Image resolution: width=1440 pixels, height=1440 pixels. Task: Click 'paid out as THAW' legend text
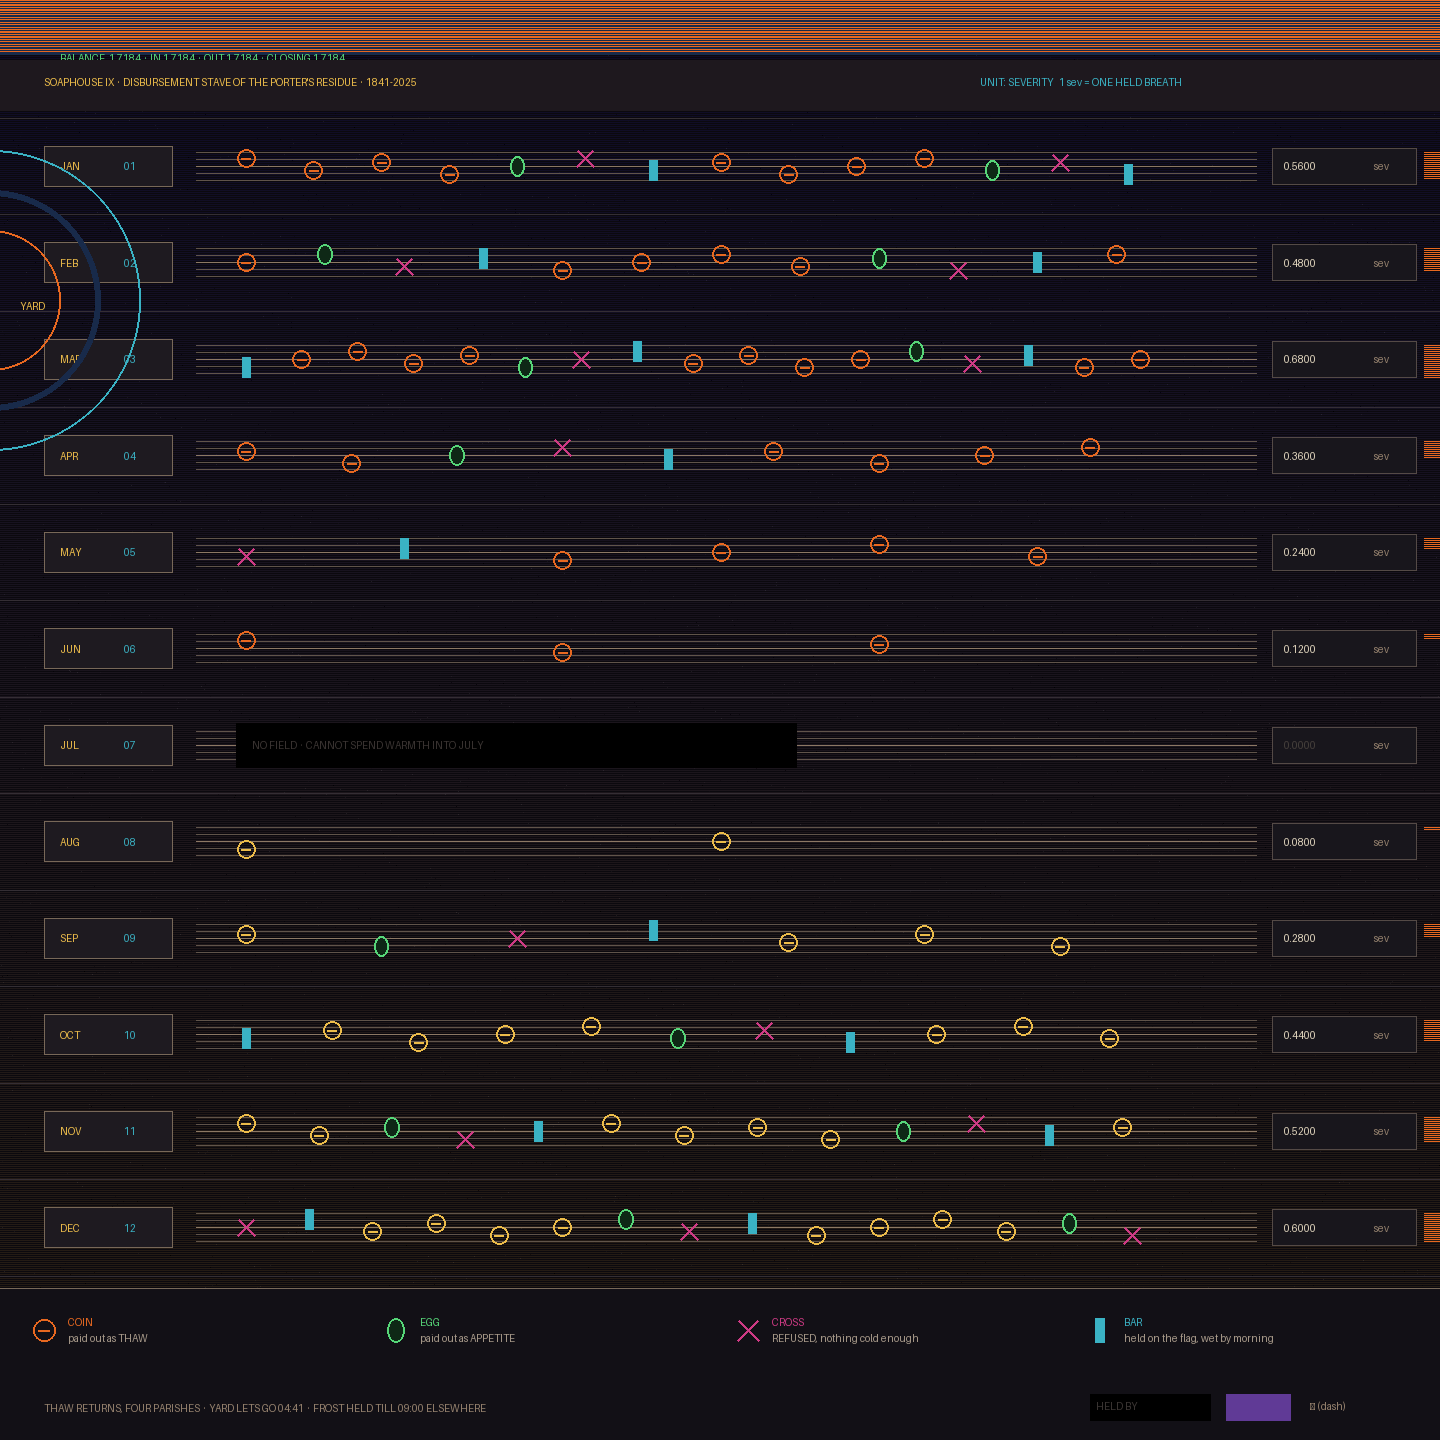[x=107, y=1338]
